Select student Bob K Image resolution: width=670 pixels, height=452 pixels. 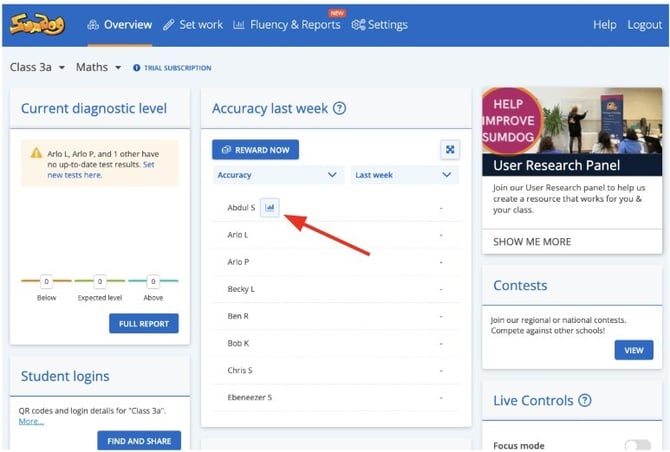[238, 343]
